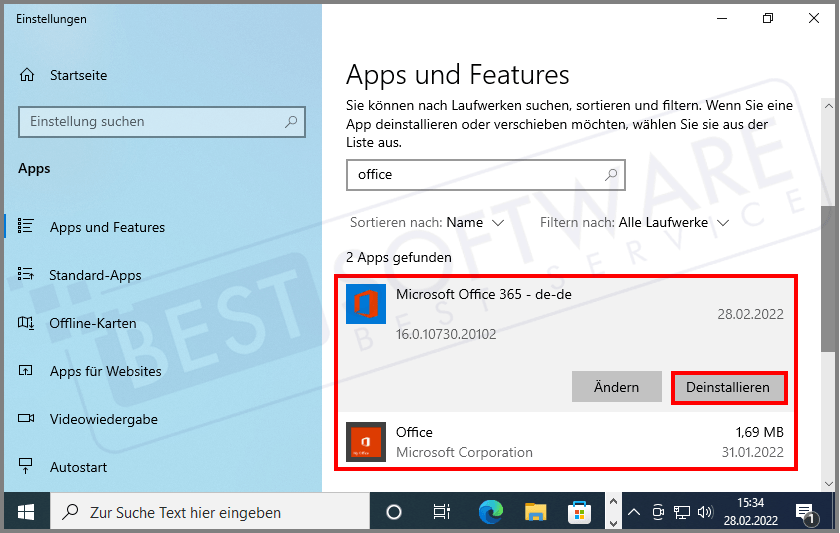Click app list search field containing office
Screen dimensions: 840x533
click(x=485, y=175)
